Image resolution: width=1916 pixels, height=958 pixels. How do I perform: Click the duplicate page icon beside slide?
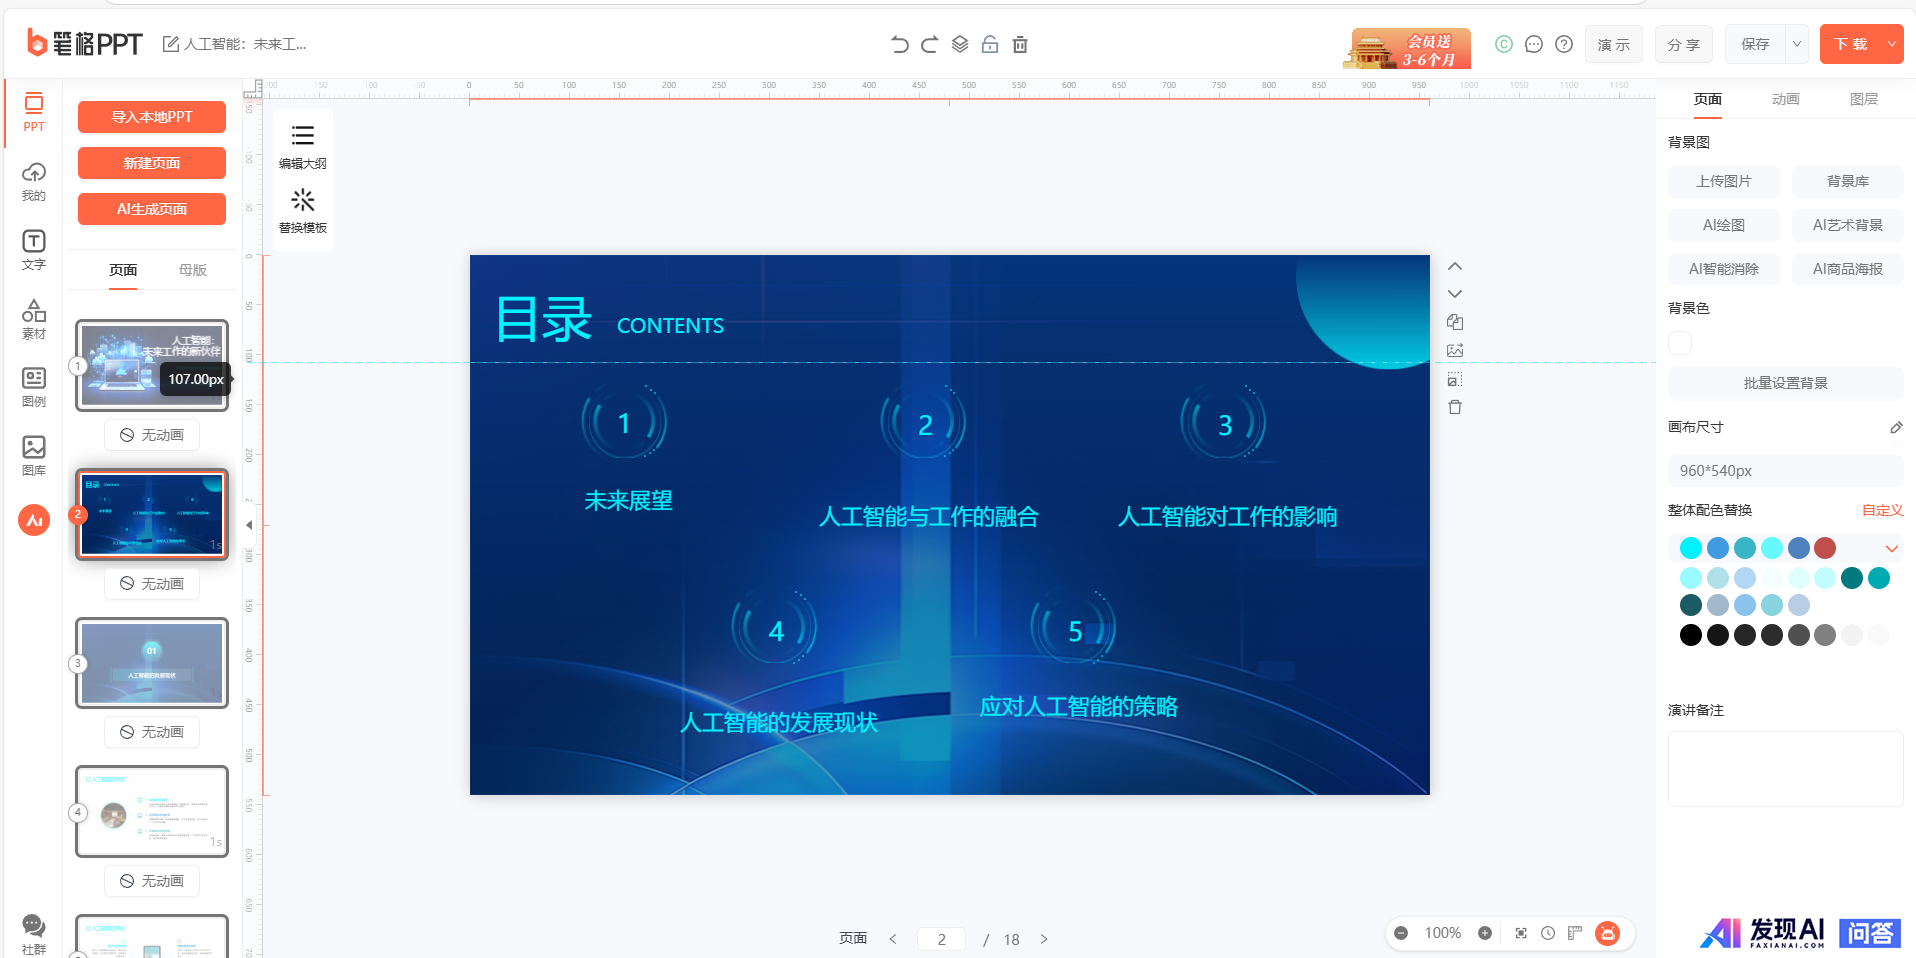1455,322
